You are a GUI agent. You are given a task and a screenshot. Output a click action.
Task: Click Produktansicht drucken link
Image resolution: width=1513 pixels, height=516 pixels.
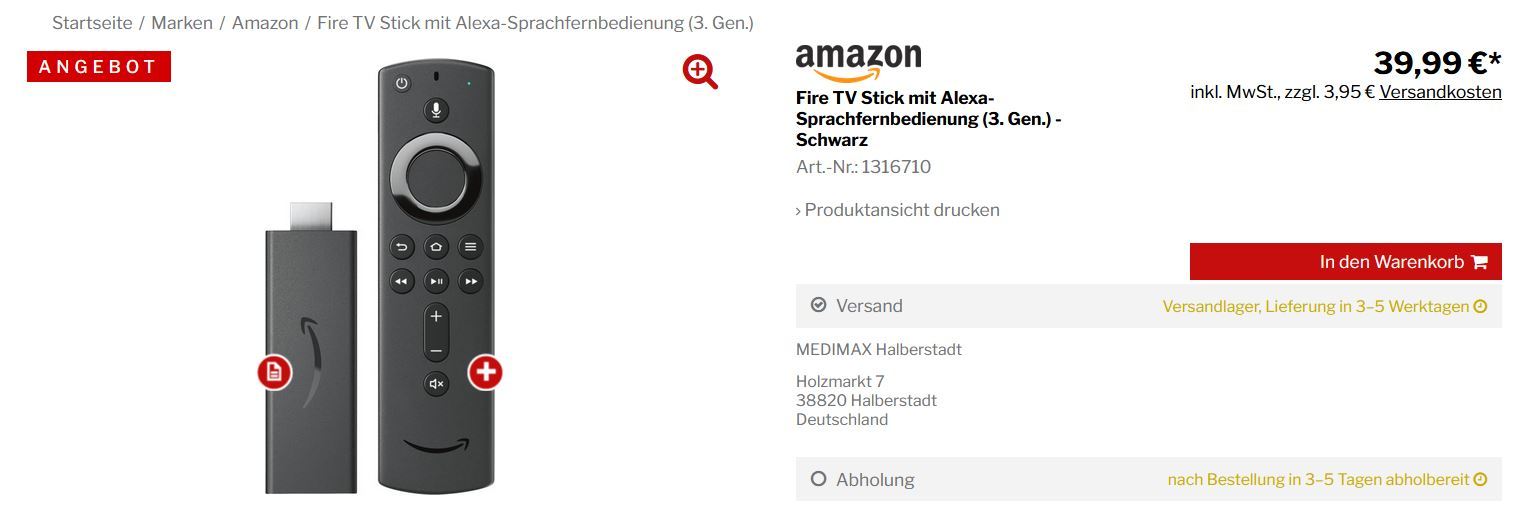(x=900, y=210)
